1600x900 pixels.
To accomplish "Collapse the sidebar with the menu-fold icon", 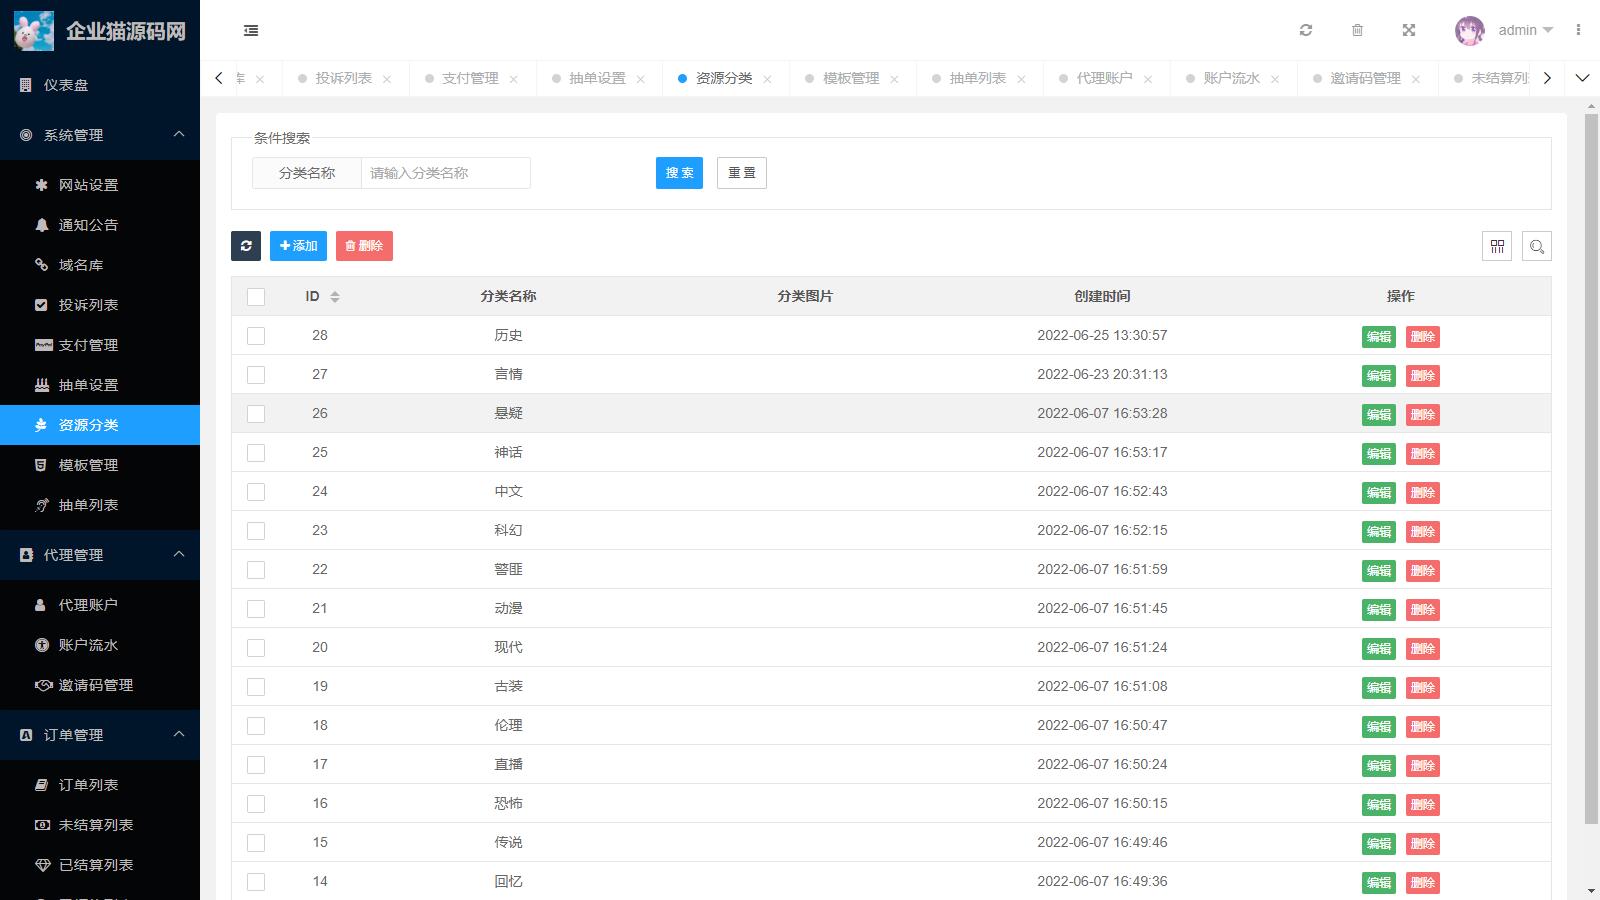I will (x=251, y=31).
